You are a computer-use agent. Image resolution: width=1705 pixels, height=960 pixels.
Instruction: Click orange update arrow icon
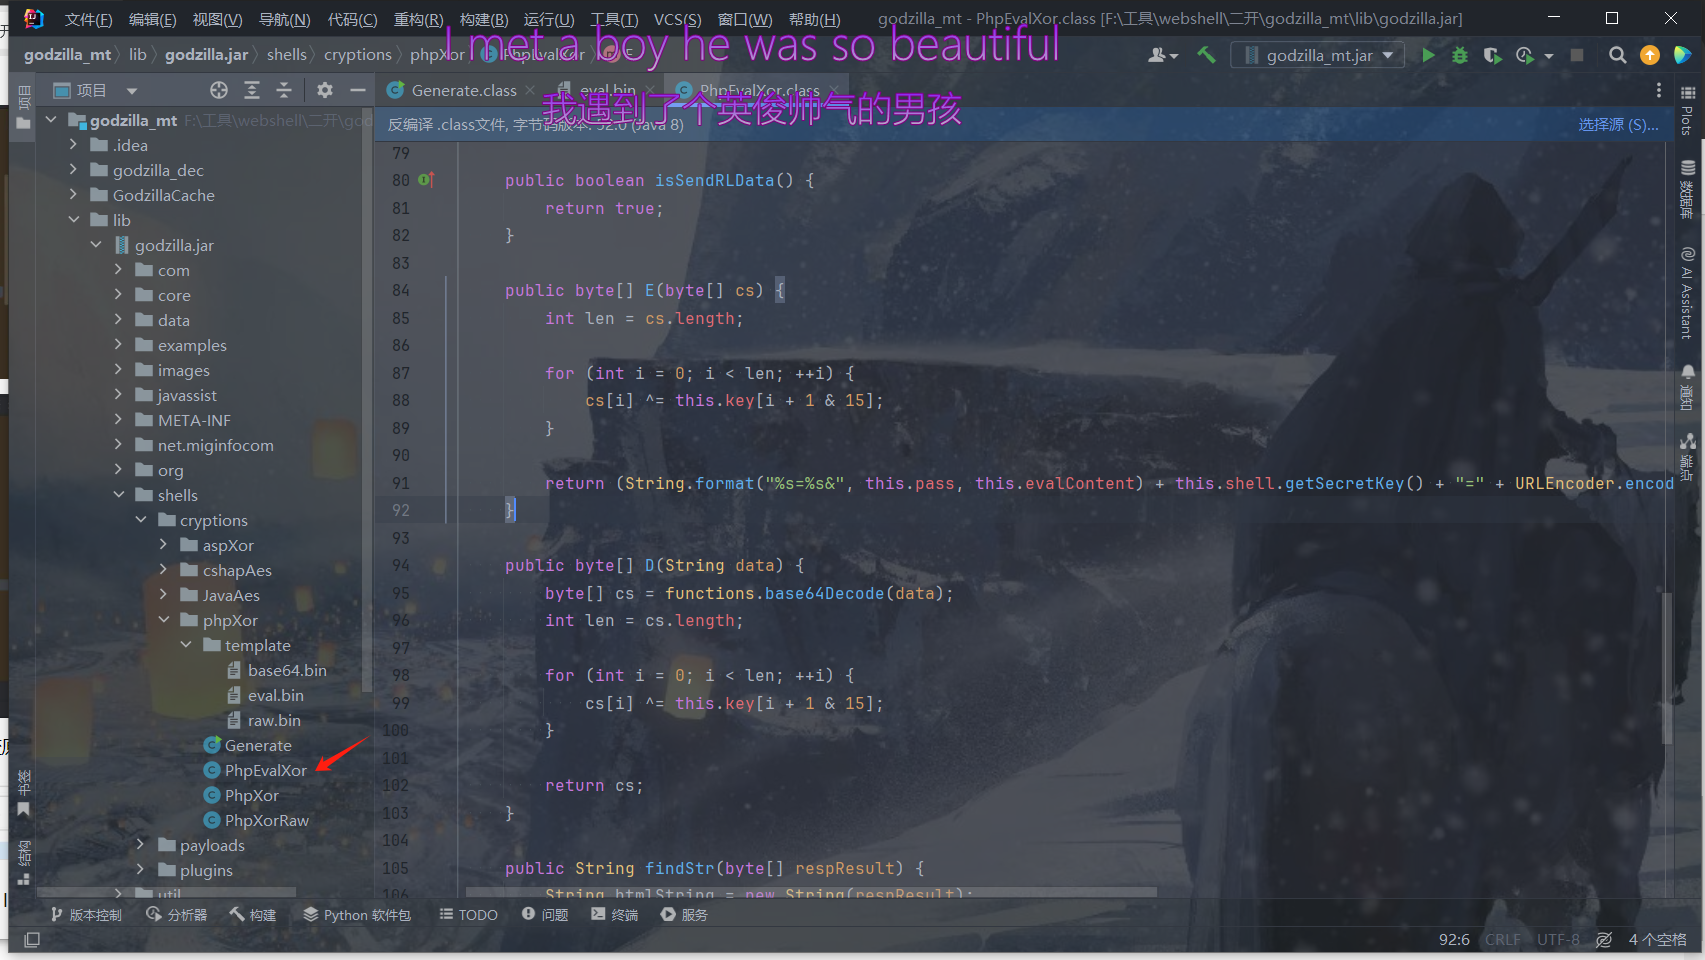coord(1650,55)
